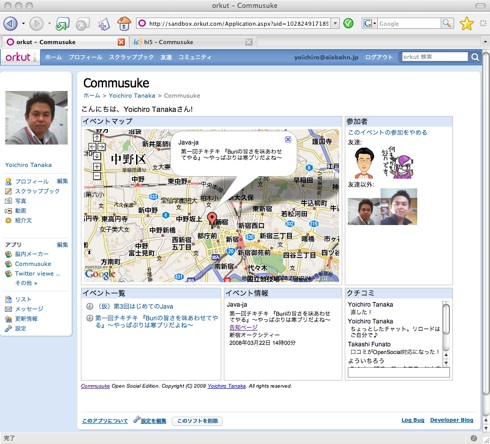
Task: Click the browser Forward arrow button
Action: coord(36,24)
